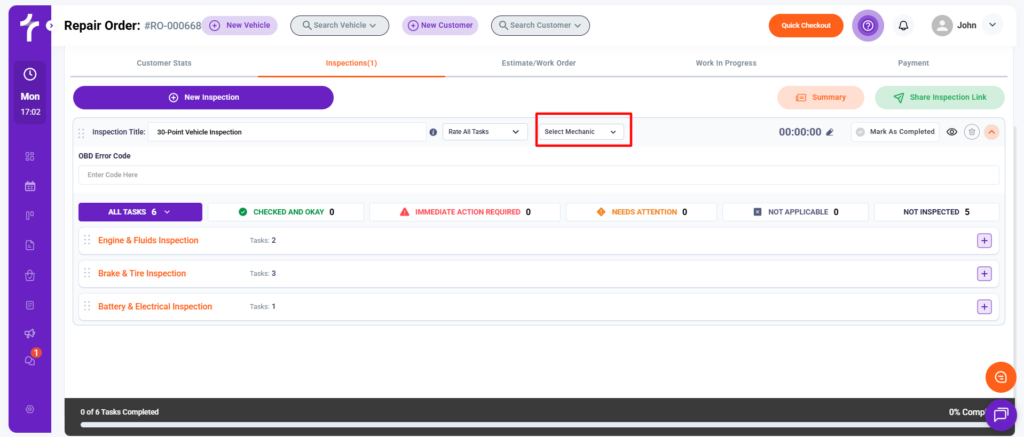Click the app logo at top left
This screenshot has height=437, width=1024.
pos(29,26)
